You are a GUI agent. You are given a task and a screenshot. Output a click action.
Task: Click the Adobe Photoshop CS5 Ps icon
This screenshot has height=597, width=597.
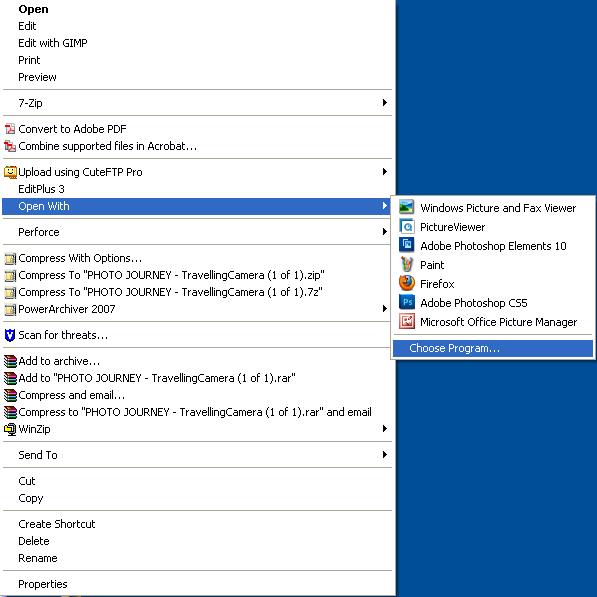tap(407, 302)
